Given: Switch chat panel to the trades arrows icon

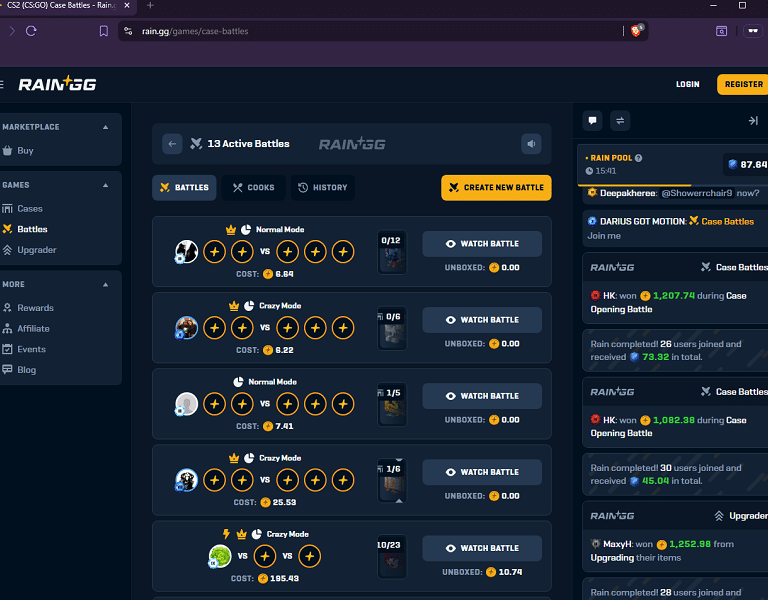Looking at the screenshot, I should point(620,120).
